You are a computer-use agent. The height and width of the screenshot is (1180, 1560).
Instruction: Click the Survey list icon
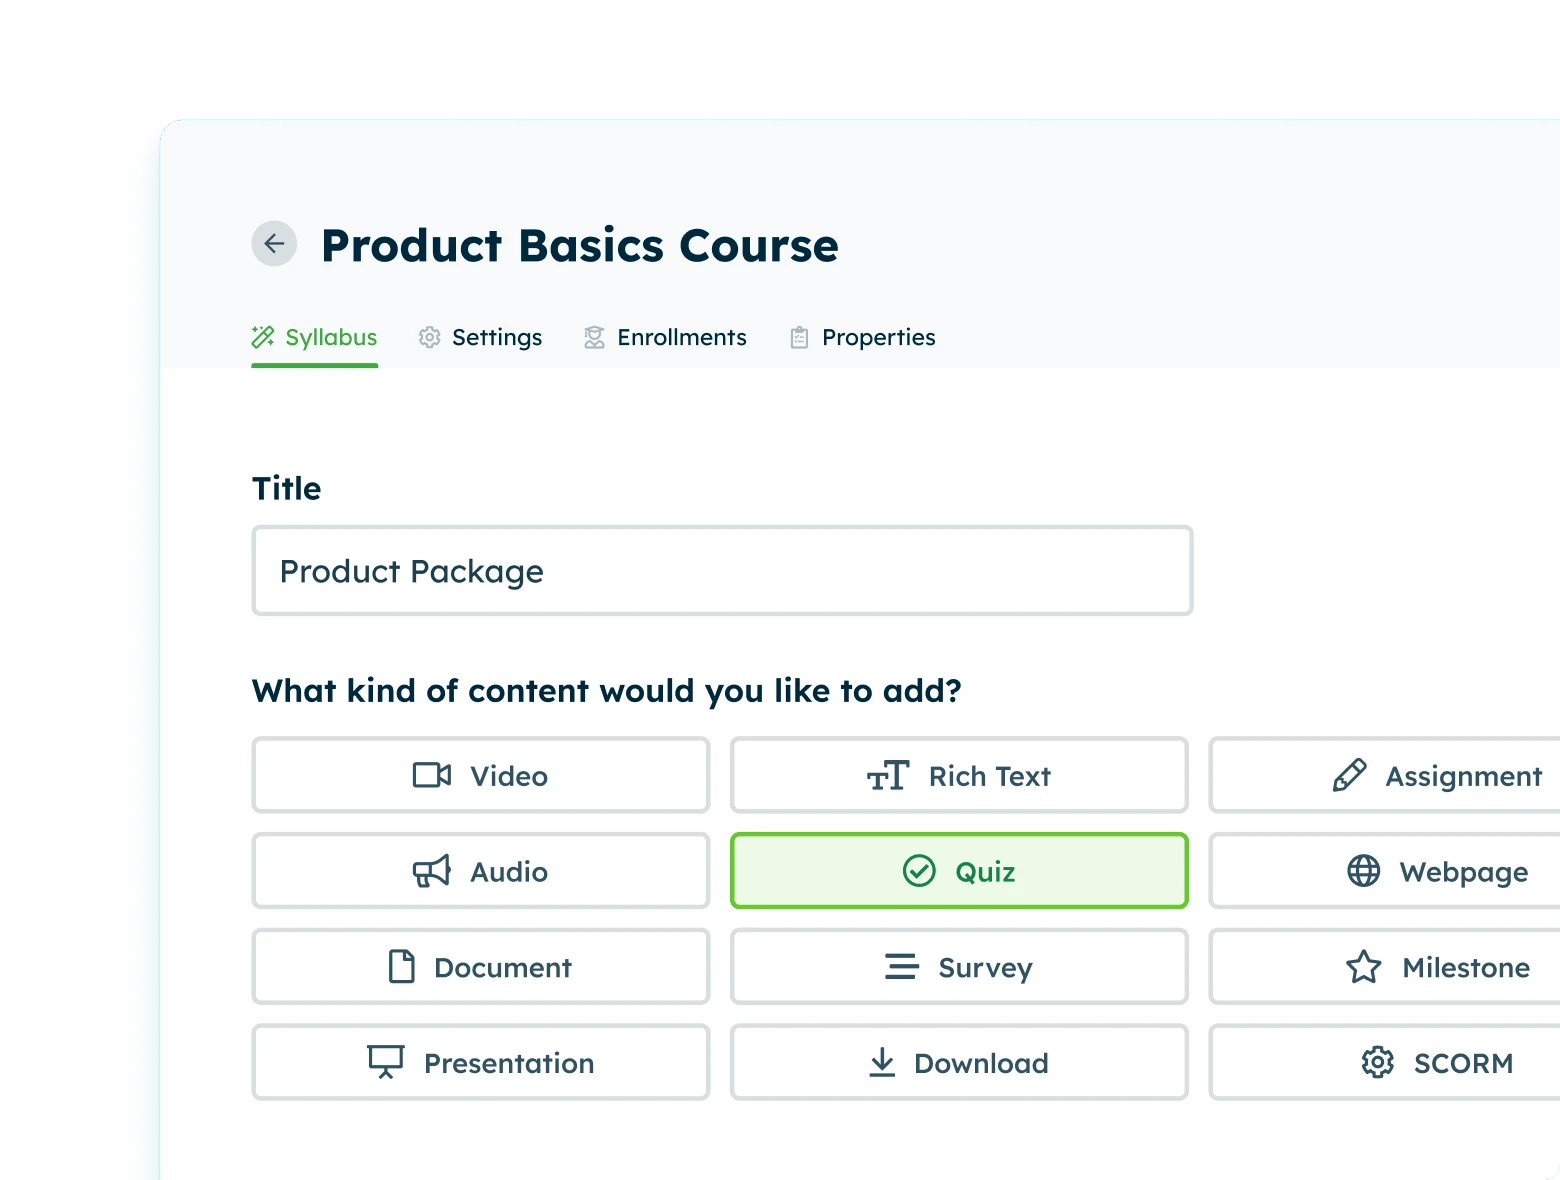tap(902, 967)
